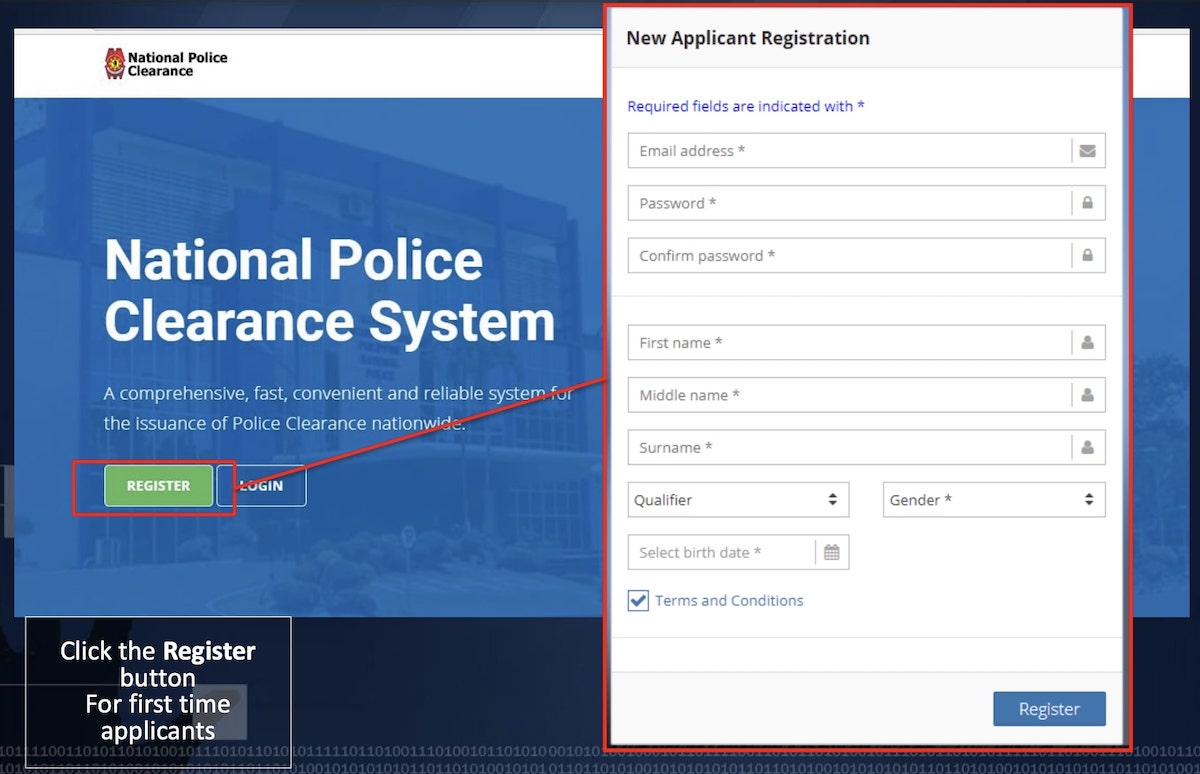Click the blue Register button in dialog
The image size is (1200, 774).
tap(1049, 708)
